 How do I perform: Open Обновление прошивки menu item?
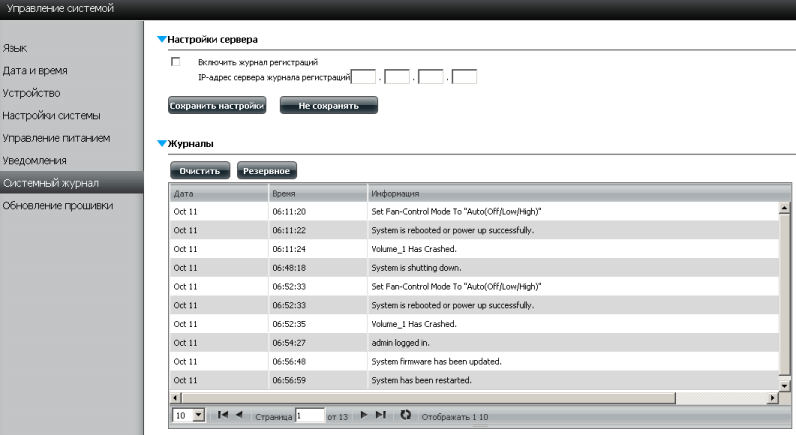pos(58,205)
